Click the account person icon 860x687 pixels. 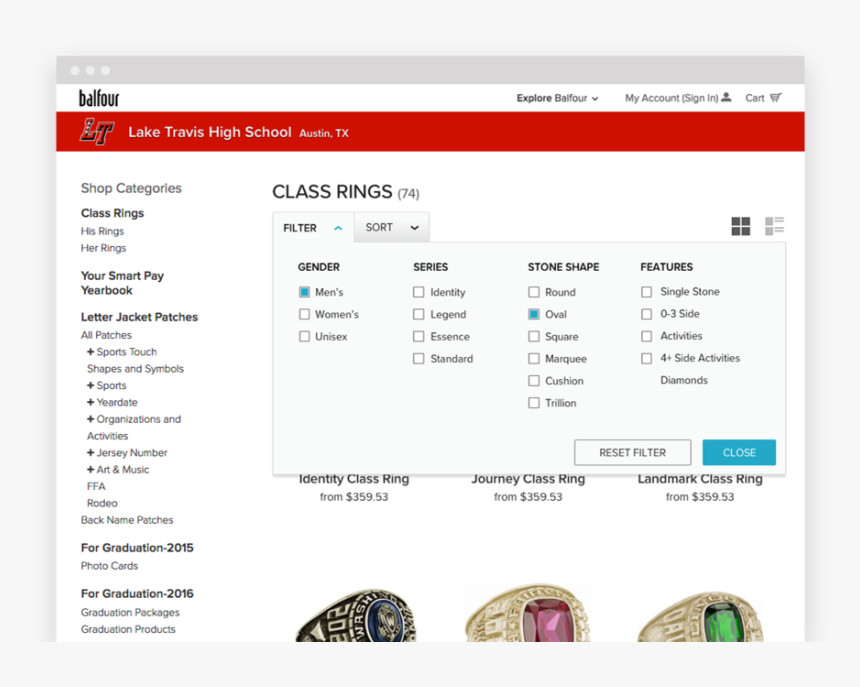coord(726,98)
